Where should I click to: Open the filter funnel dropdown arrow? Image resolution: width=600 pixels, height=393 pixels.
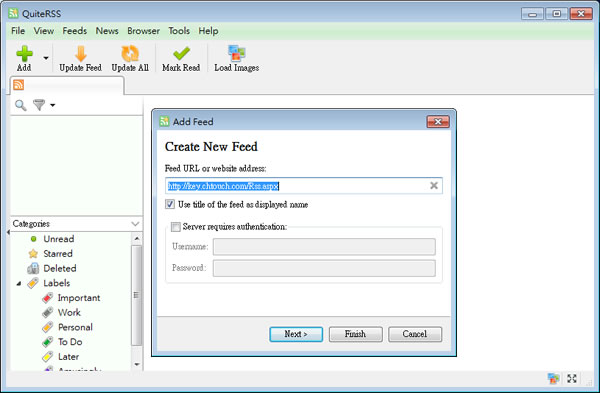point(53,105)
